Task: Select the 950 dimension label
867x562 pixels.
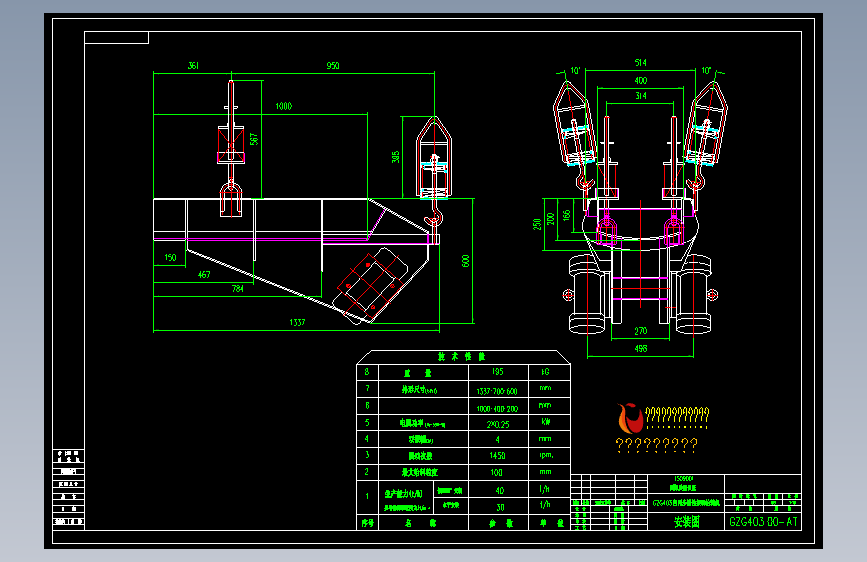Action: tap(333, 66)
